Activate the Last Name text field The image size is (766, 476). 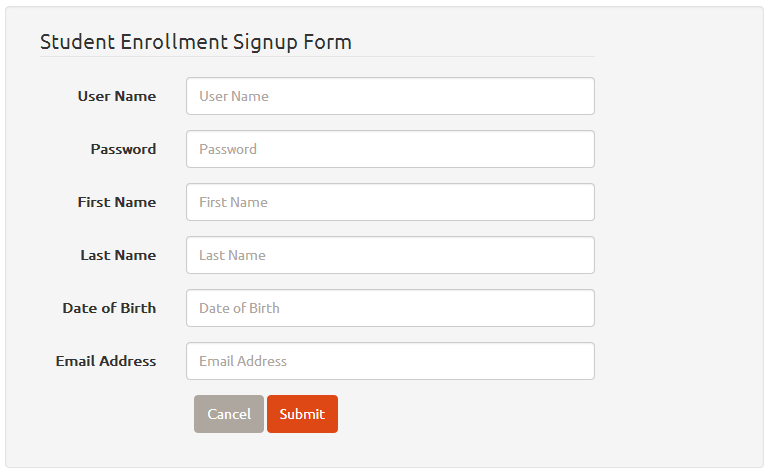click(390, 255)
